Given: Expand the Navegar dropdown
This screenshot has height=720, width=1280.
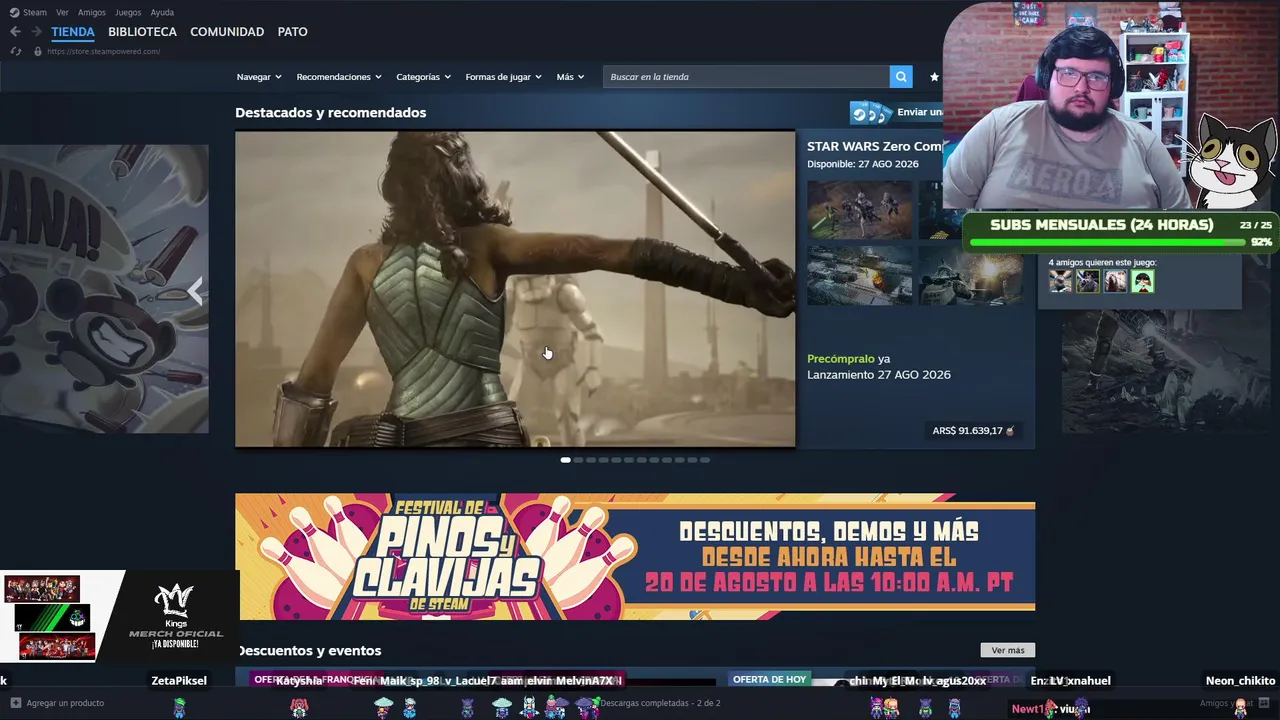Looking at the screenshot, I should [259, 77].
